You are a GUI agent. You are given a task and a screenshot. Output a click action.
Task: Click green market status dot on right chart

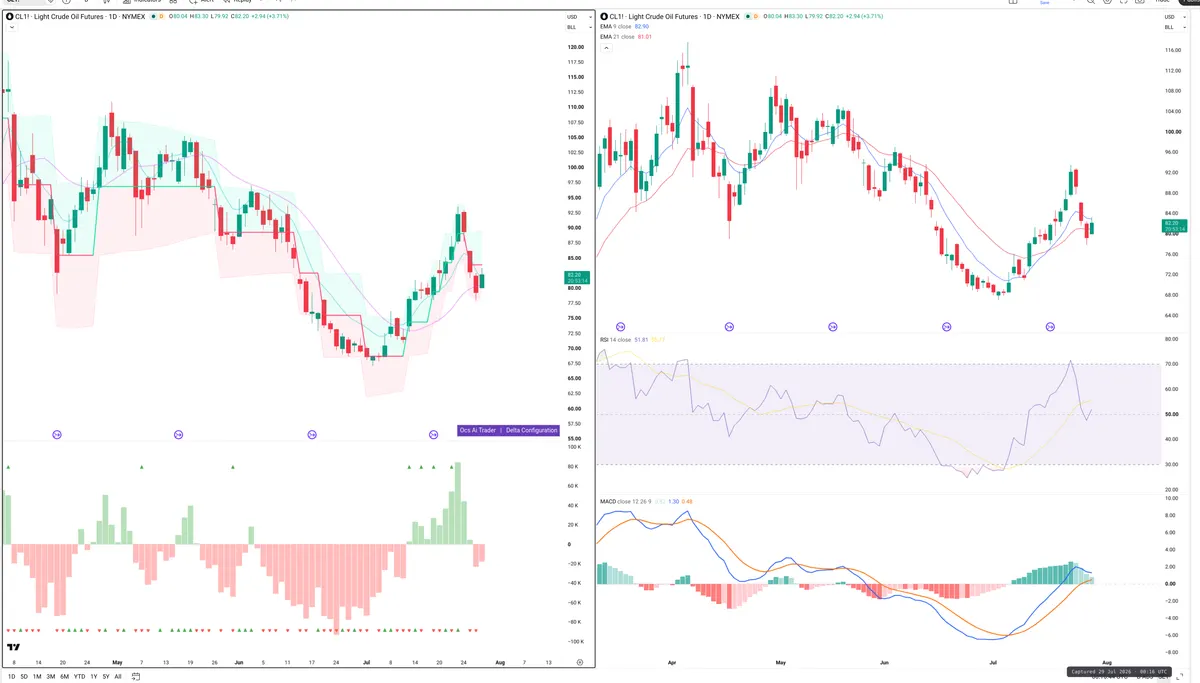pyautogui.click(x=746, y=17)
